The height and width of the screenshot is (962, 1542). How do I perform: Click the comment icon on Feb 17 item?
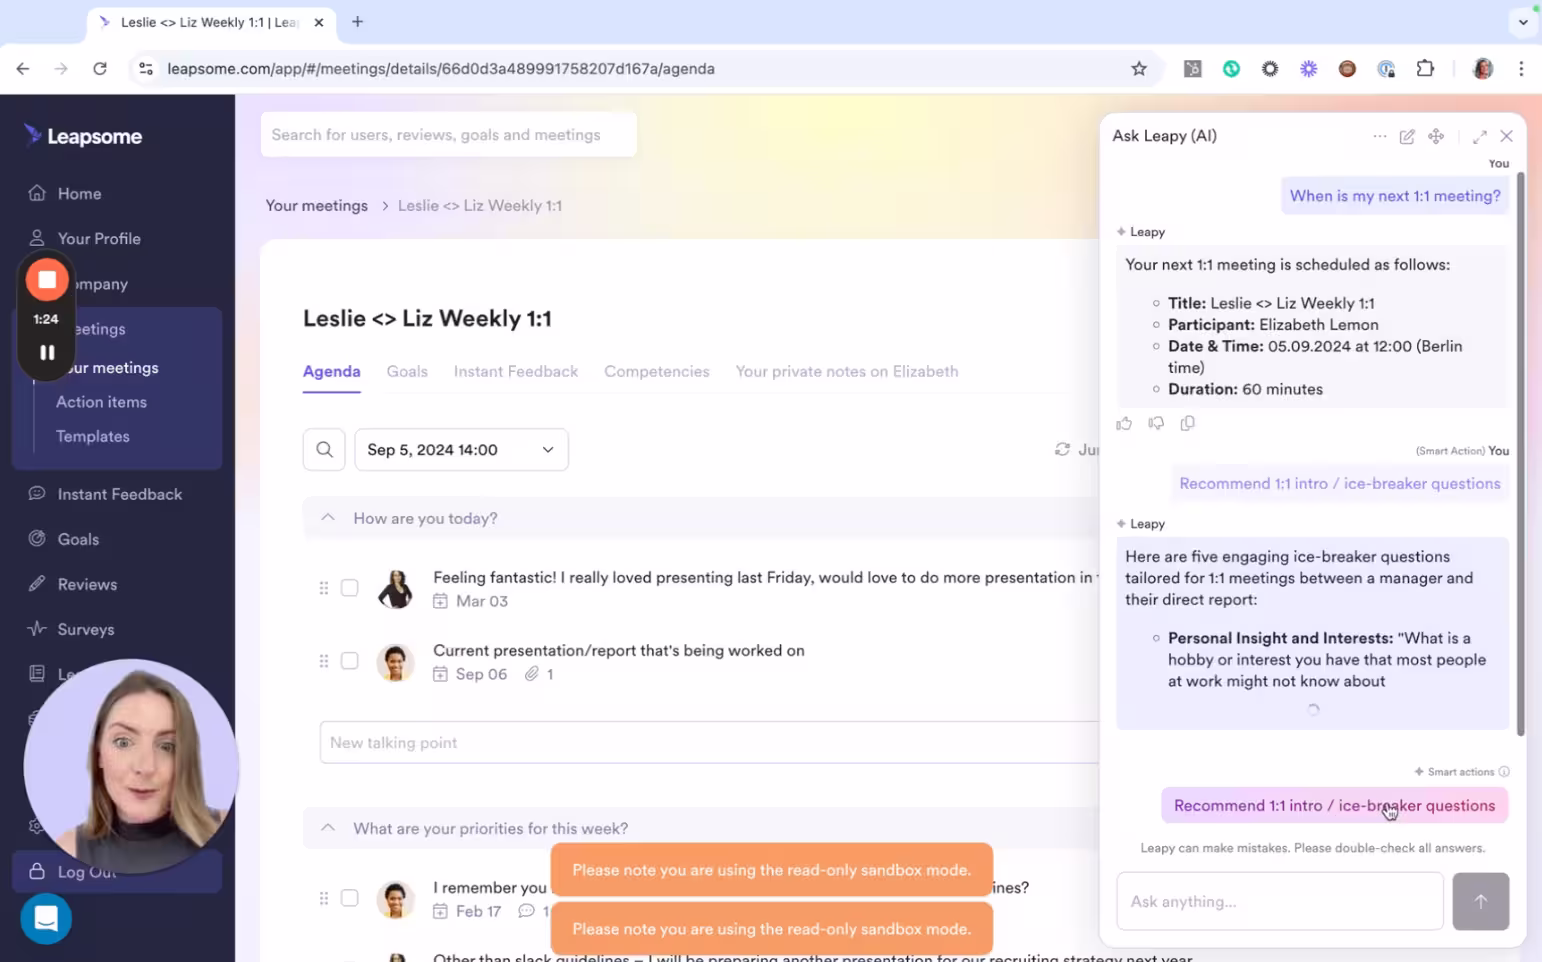pyautogui.click(x=526, y=911)
